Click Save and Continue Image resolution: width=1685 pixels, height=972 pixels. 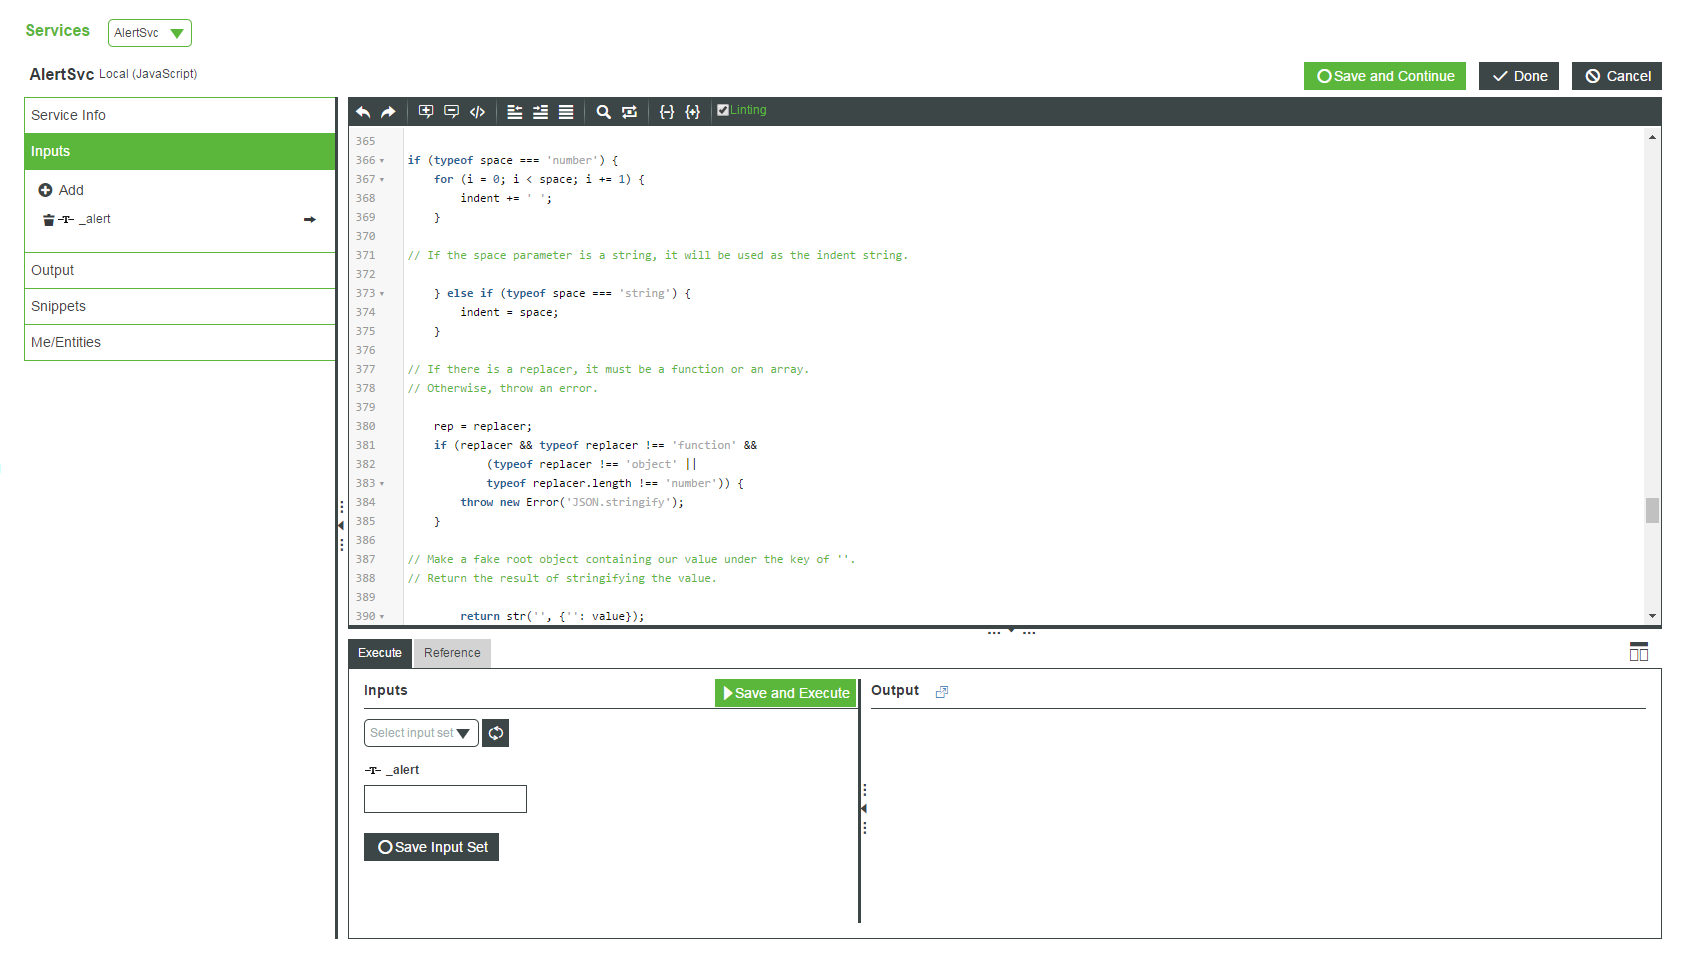pyautogui.click(x=1385, y=76)
